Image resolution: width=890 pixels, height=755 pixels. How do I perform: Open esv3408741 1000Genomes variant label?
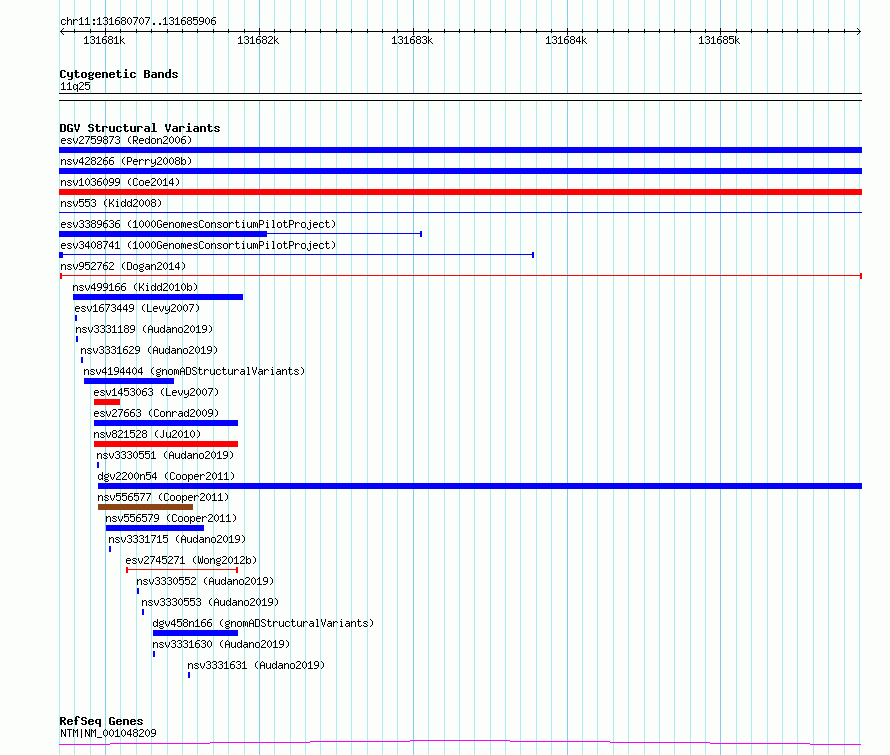(198, 245)
